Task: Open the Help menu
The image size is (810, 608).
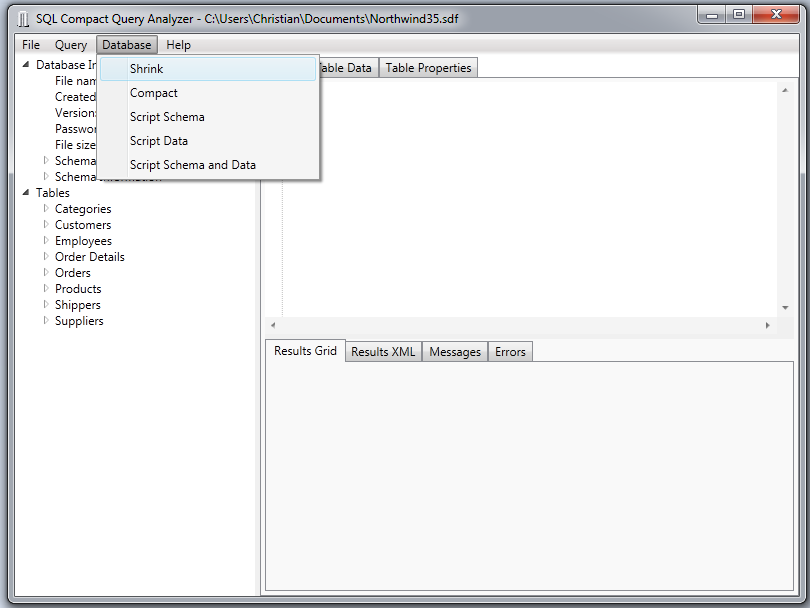Action: (178, 45)
